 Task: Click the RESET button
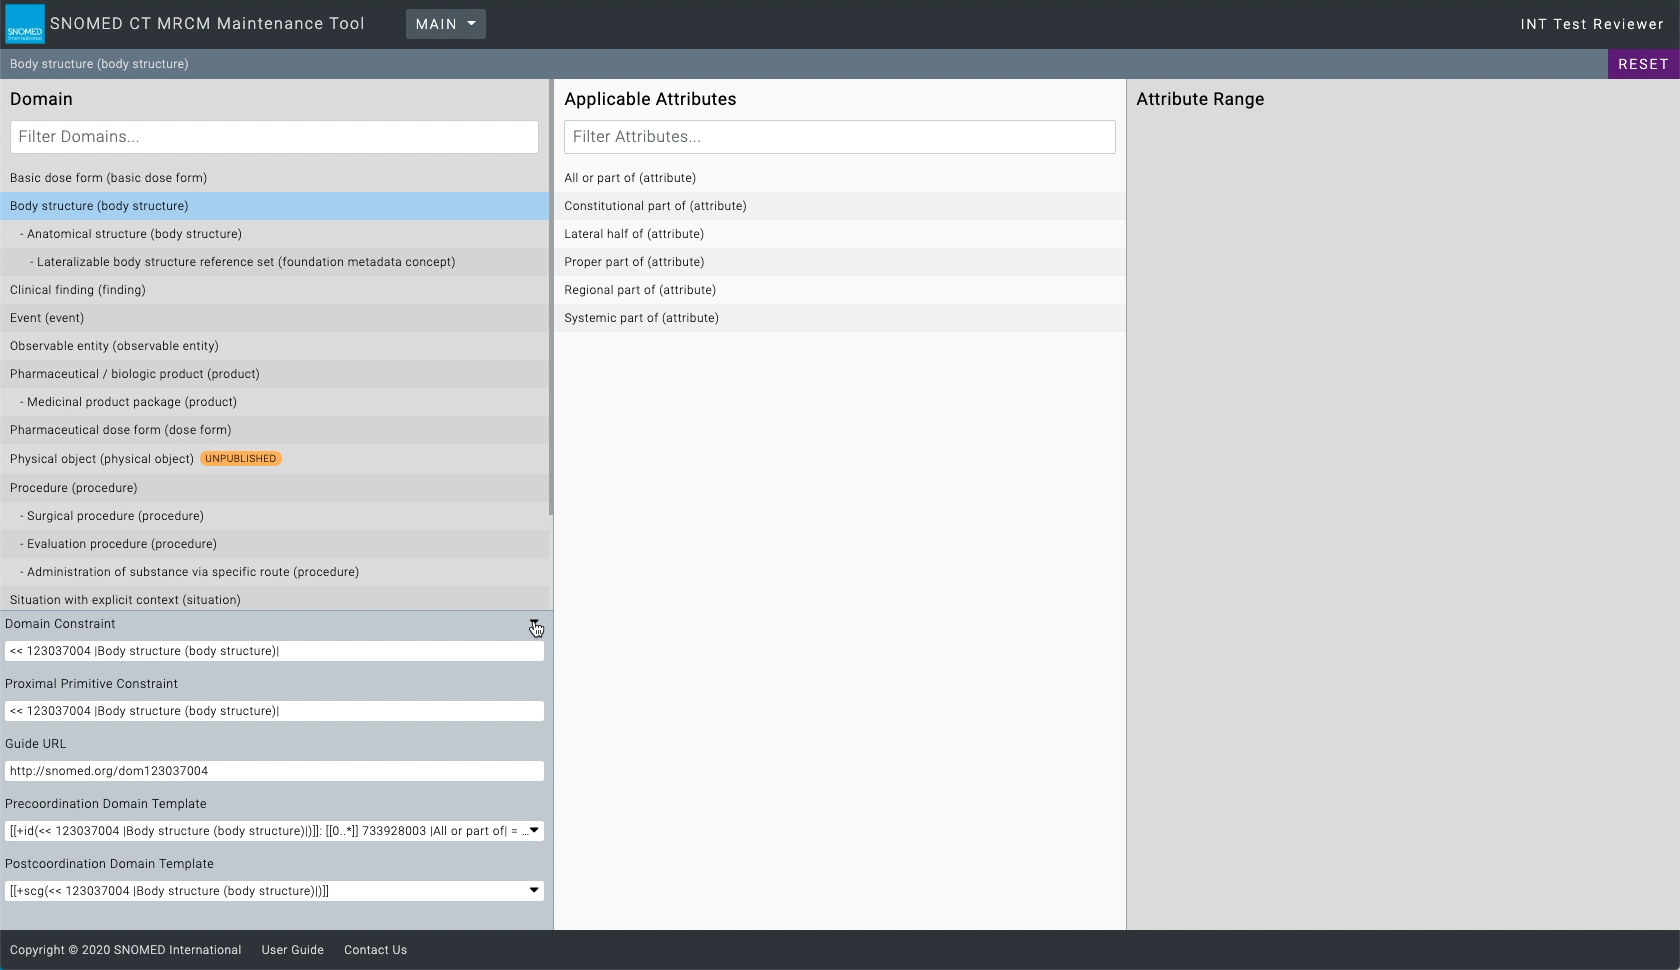point(1643,64)
